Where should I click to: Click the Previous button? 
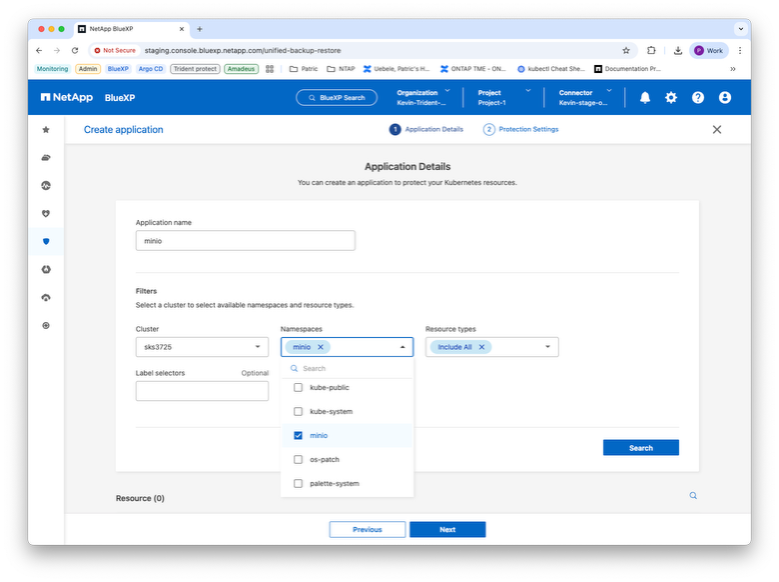tap(368, 529)
